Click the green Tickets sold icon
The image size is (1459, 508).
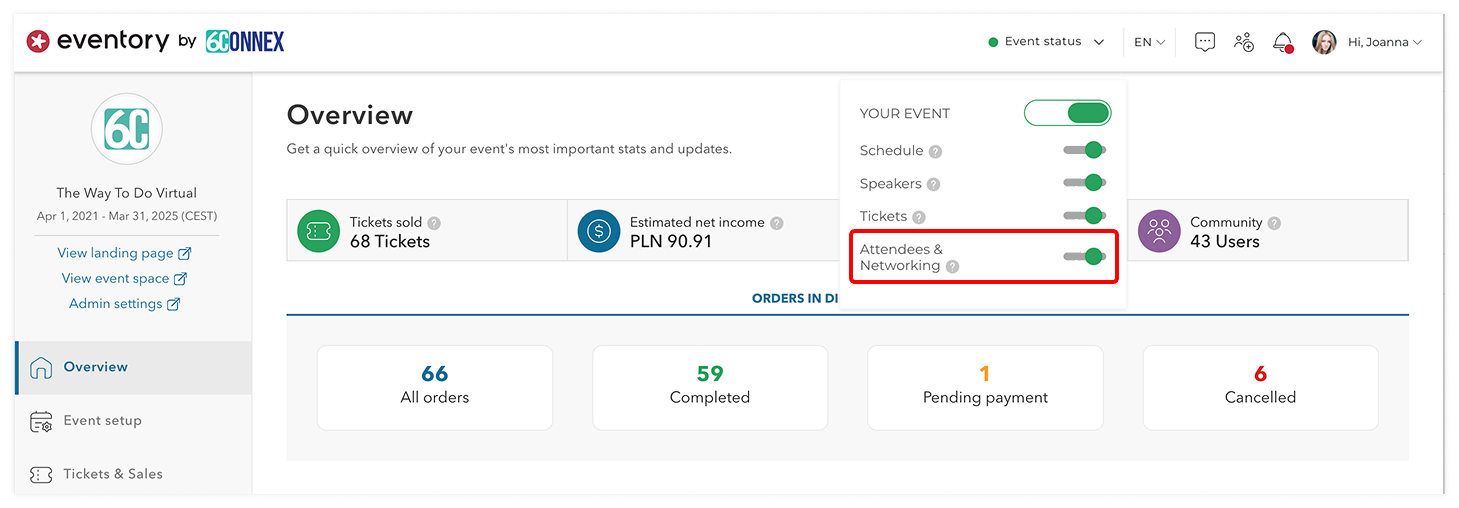tap(319, 232)
